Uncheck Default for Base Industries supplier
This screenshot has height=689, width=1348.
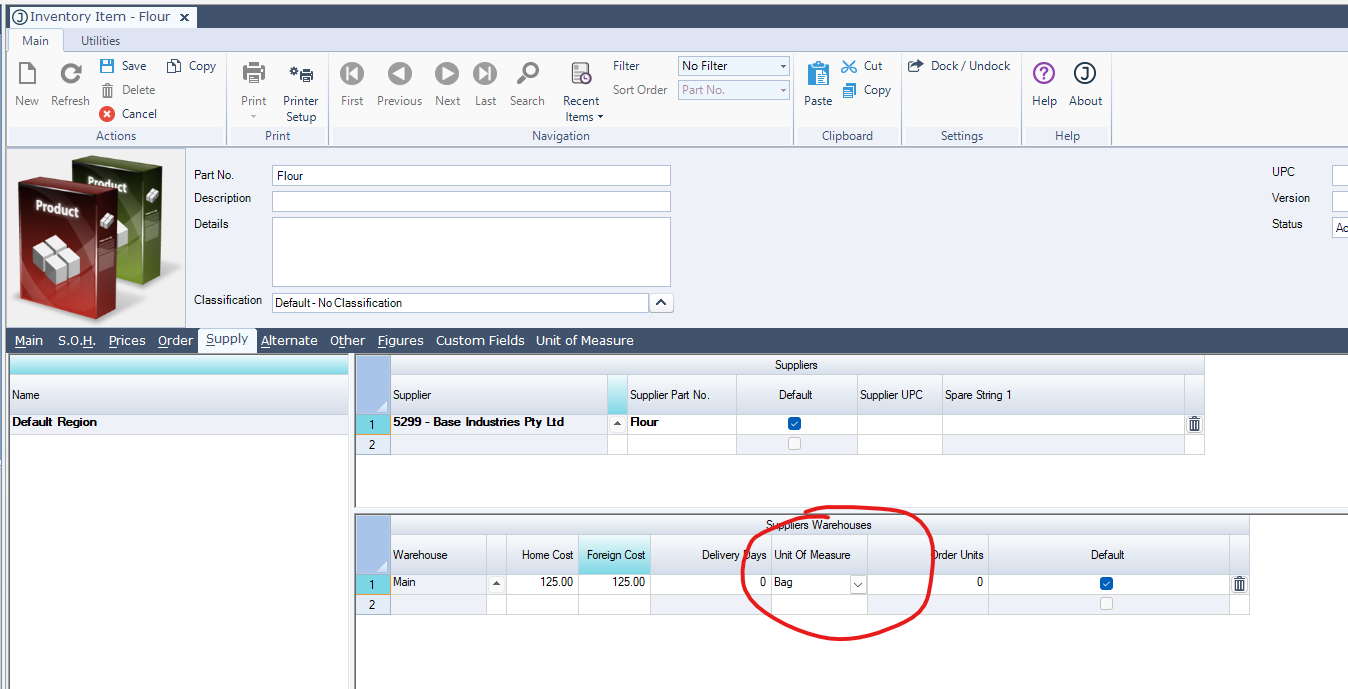click(795, 424)
